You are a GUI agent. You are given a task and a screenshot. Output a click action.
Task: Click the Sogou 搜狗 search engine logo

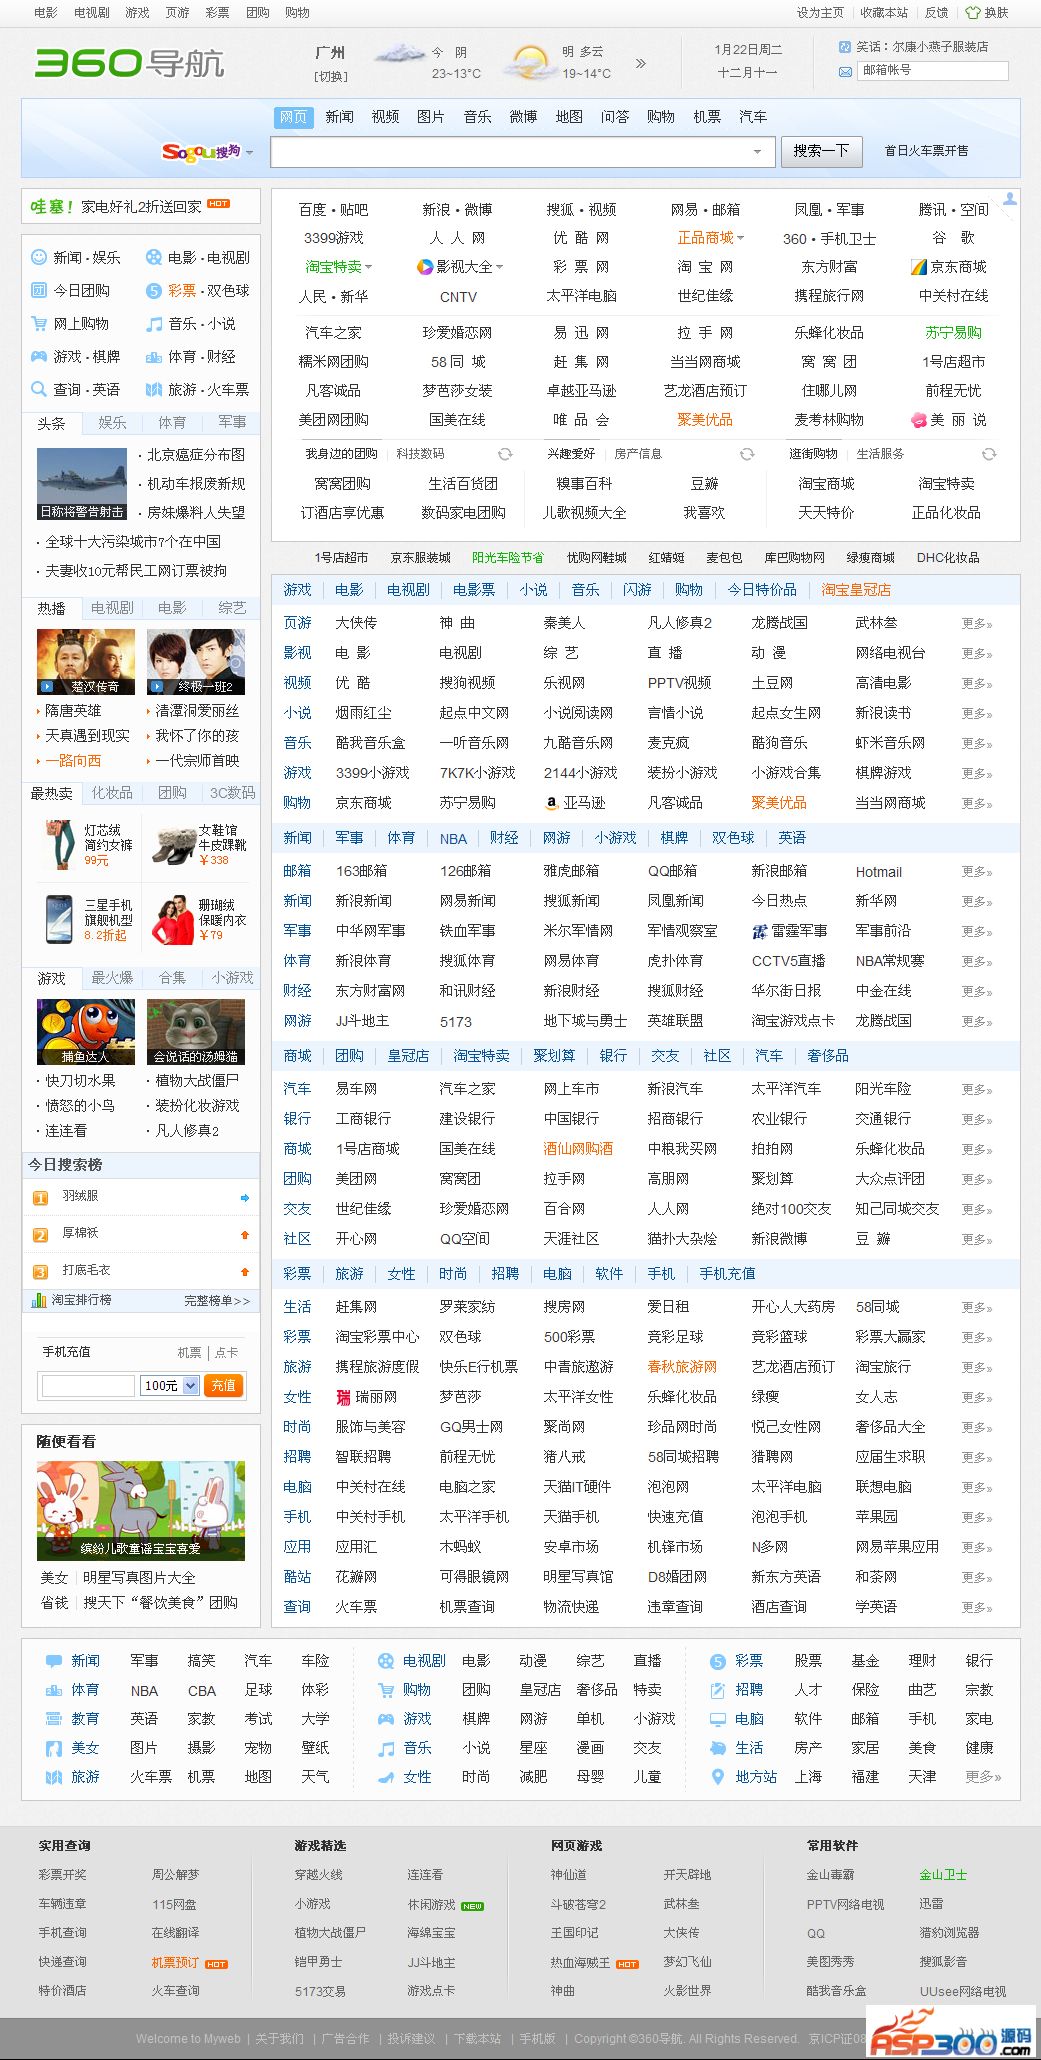click(x=201, y=152)
